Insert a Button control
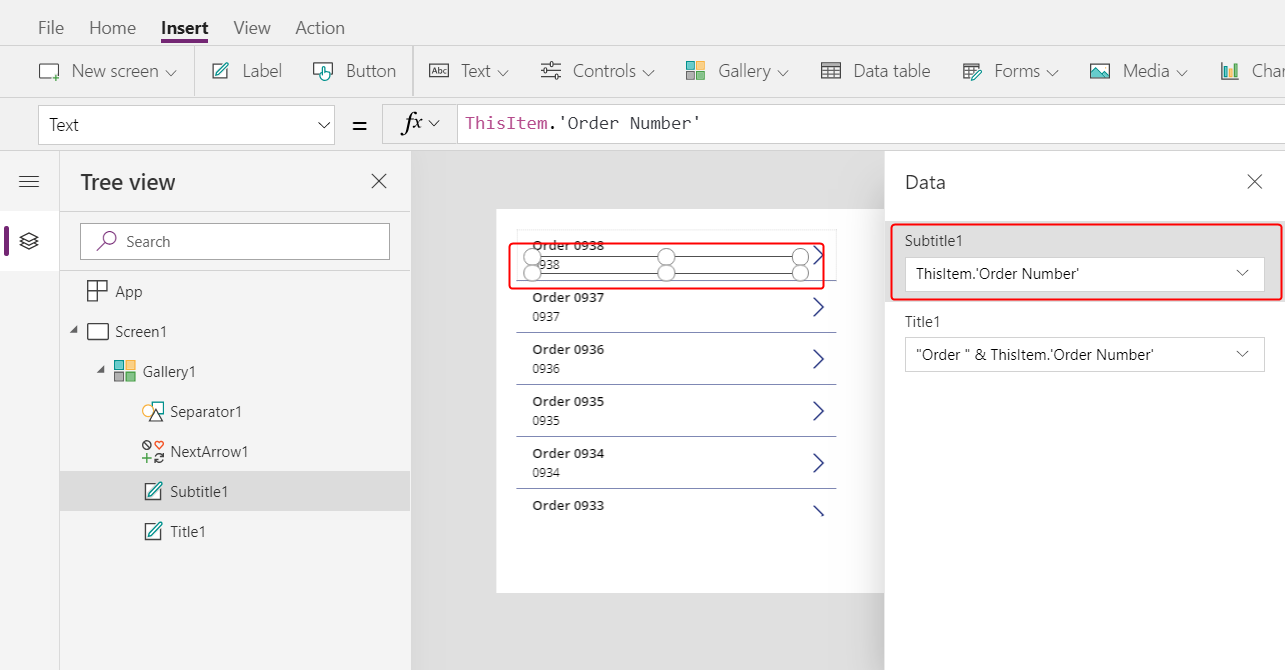The image size is (1285, 670). (354, 71)
